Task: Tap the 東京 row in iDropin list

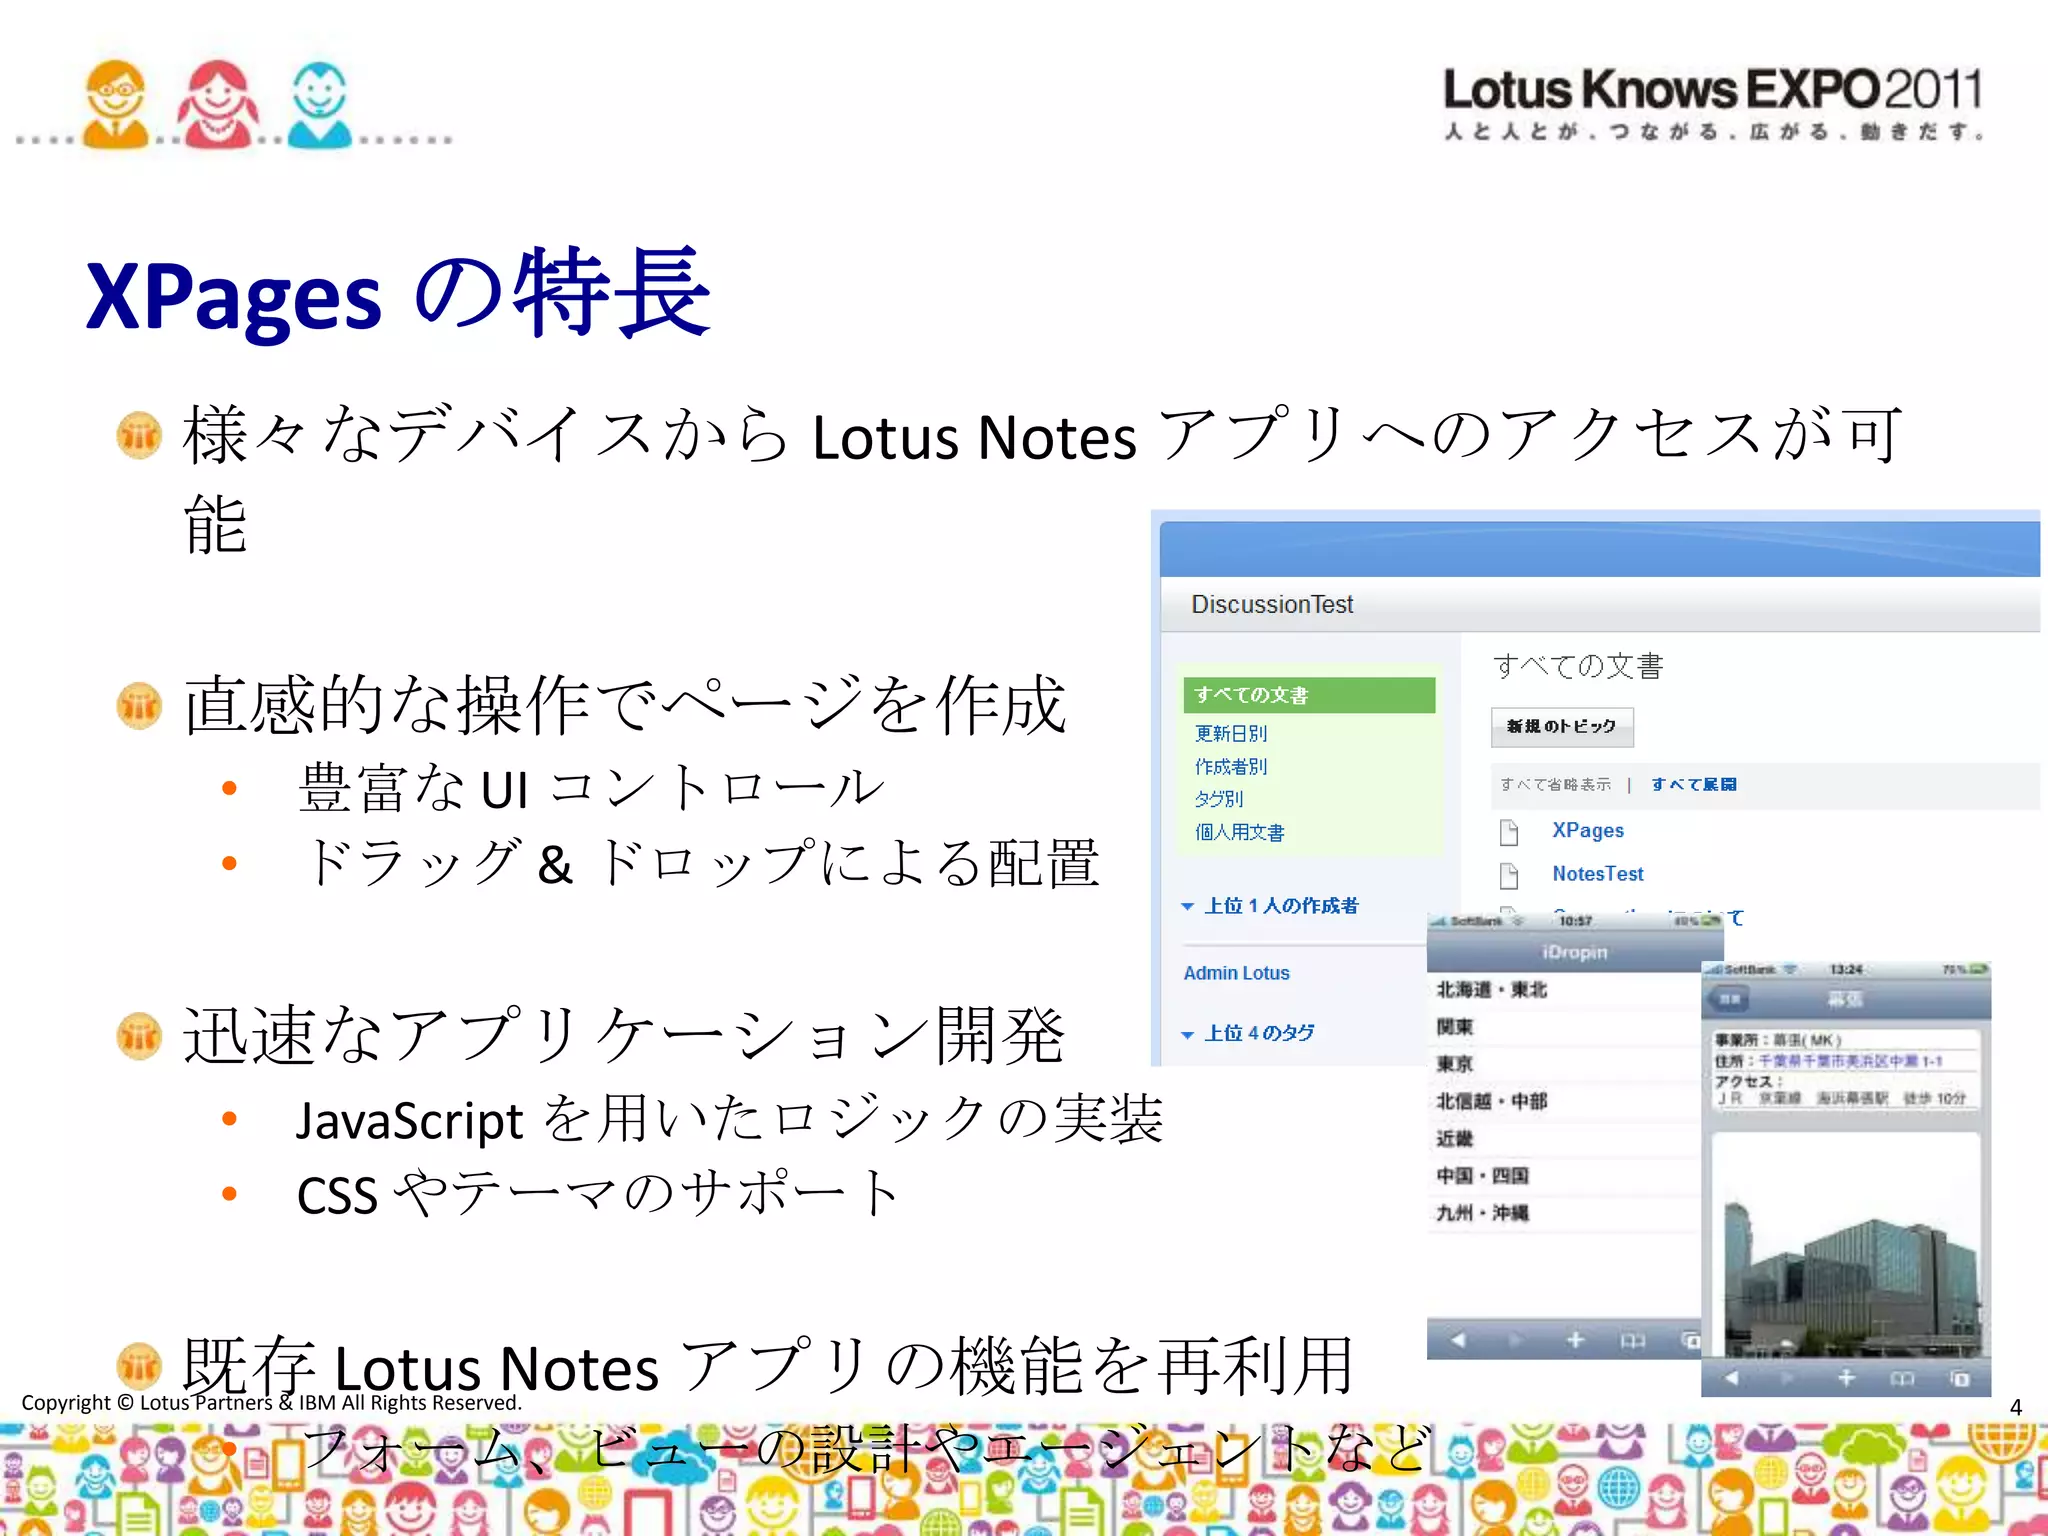Action: [1564, 1064]
